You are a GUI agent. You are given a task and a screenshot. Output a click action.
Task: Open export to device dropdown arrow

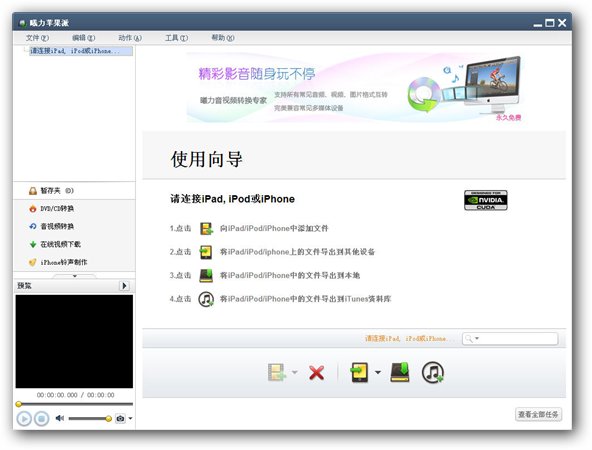click(378, 372)
